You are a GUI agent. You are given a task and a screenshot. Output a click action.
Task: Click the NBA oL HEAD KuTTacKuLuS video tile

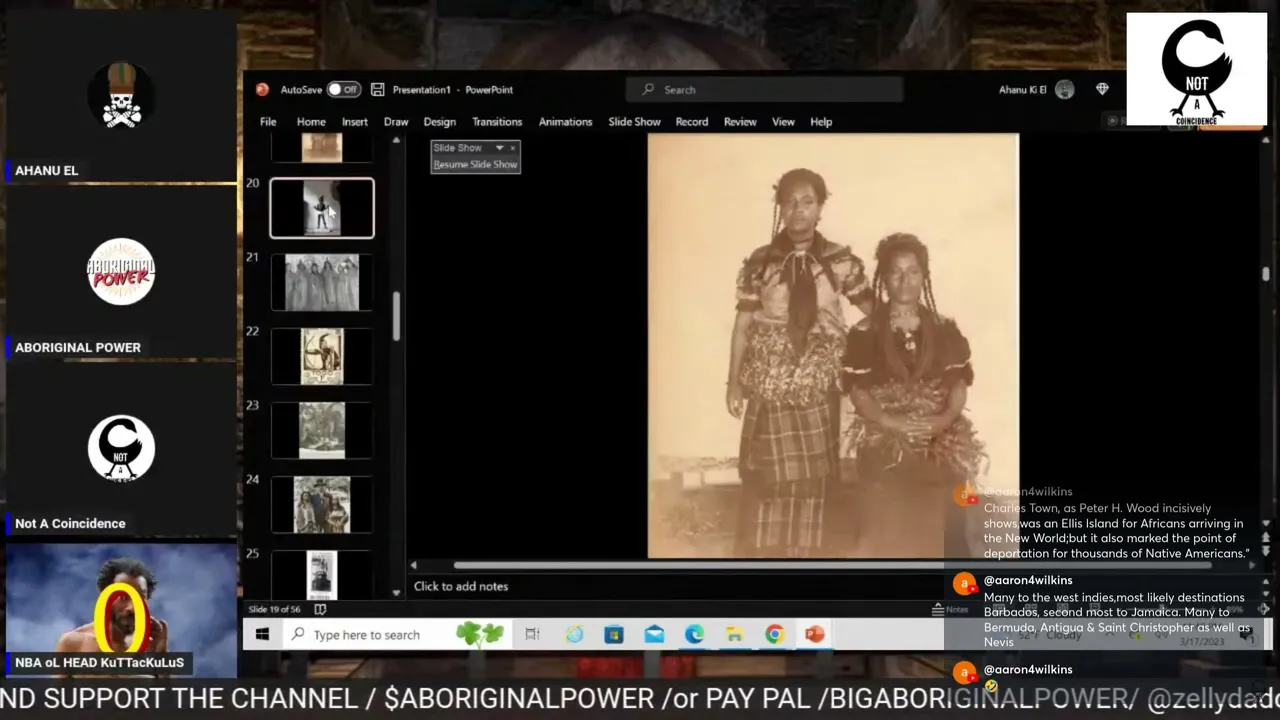point(121,610)
